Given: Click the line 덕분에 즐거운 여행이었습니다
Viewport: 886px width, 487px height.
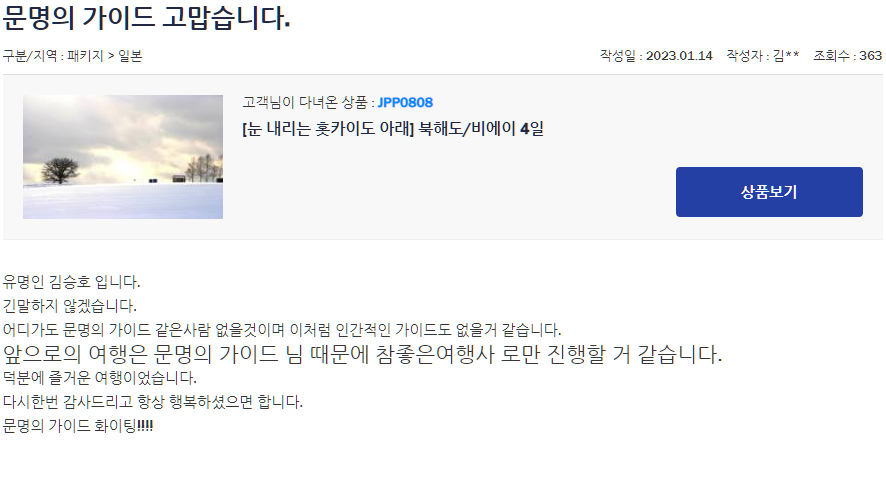Looking at the screenshot, I should (99, 377).
